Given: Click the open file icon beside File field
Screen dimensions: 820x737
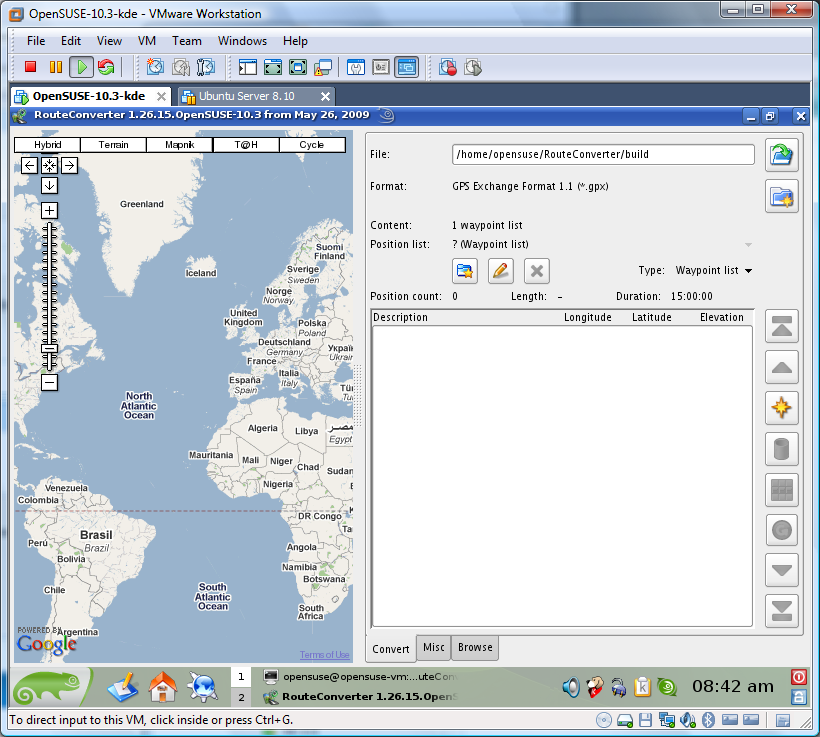Looking at the screenshot, I should [781, 154].
